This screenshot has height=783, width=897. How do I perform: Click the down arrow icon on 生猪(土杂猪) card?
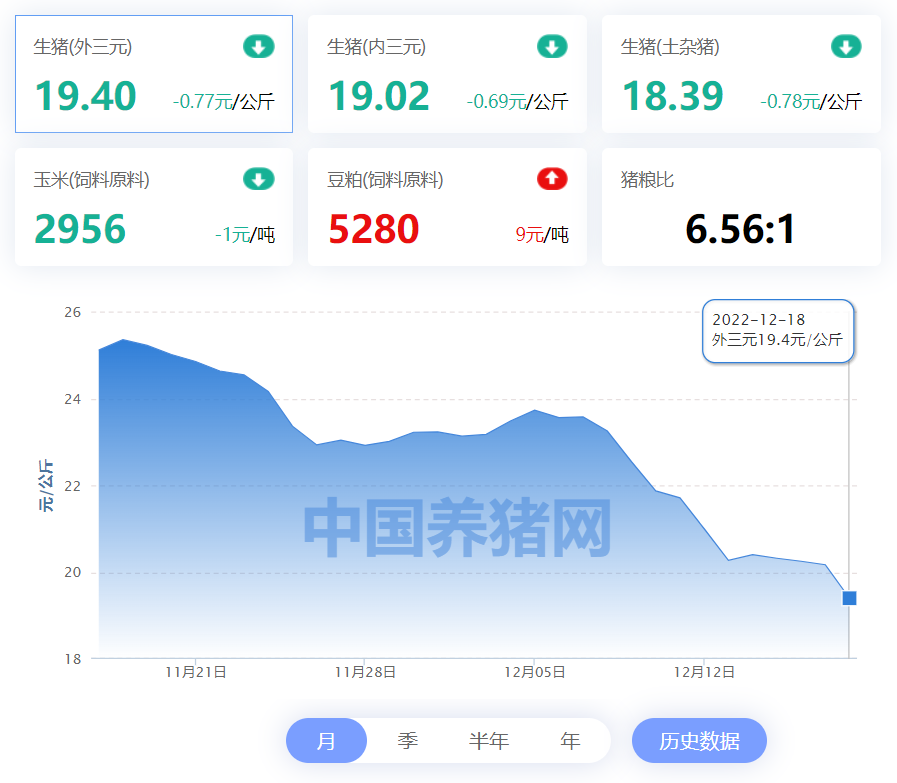[846, 46]
